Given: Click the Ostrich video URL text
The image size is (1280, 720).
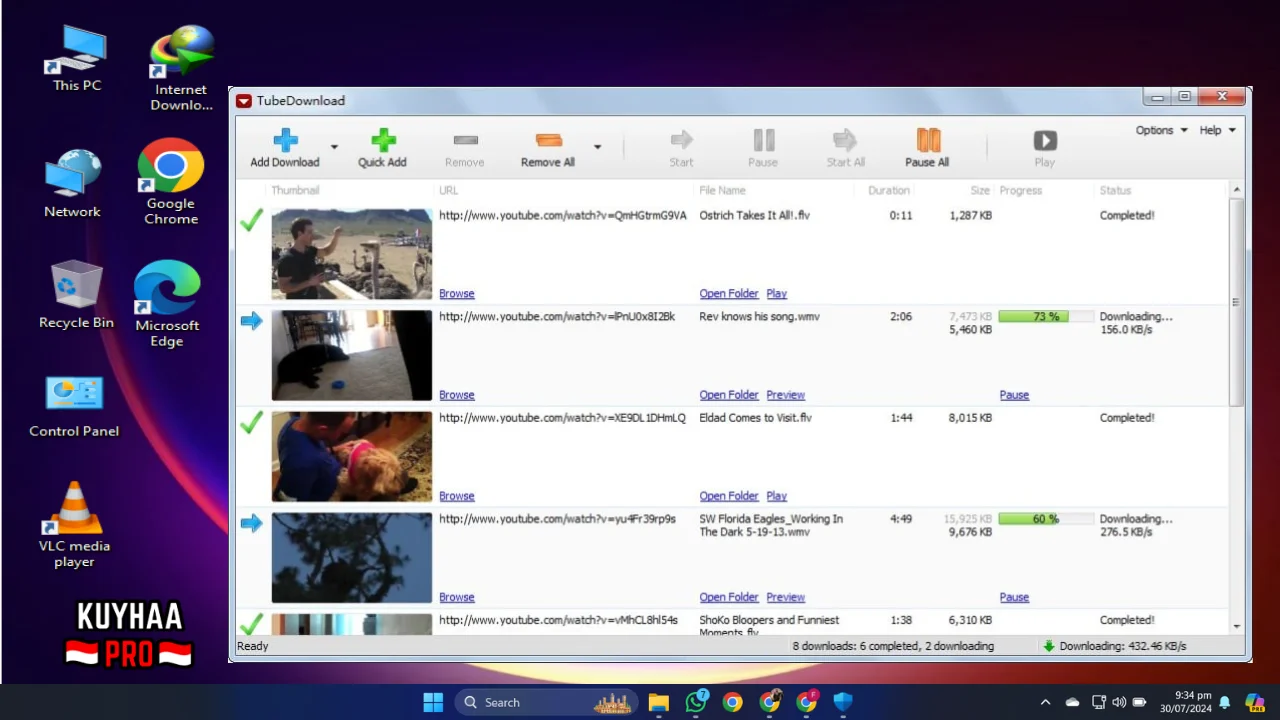Looking at the screenshot, I should [563, 215].
